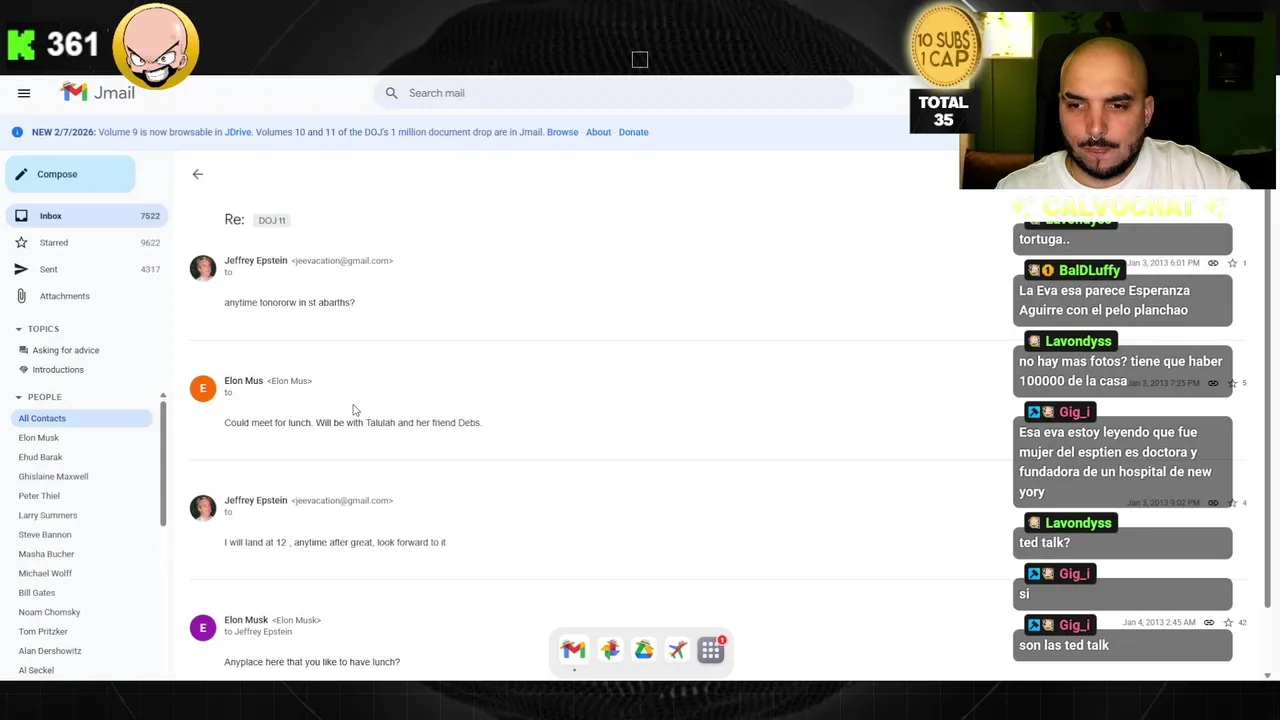The width and height of the screenshot is (1280, 720).
Task: Click the Browse link in banner
Action: point(562,132)
